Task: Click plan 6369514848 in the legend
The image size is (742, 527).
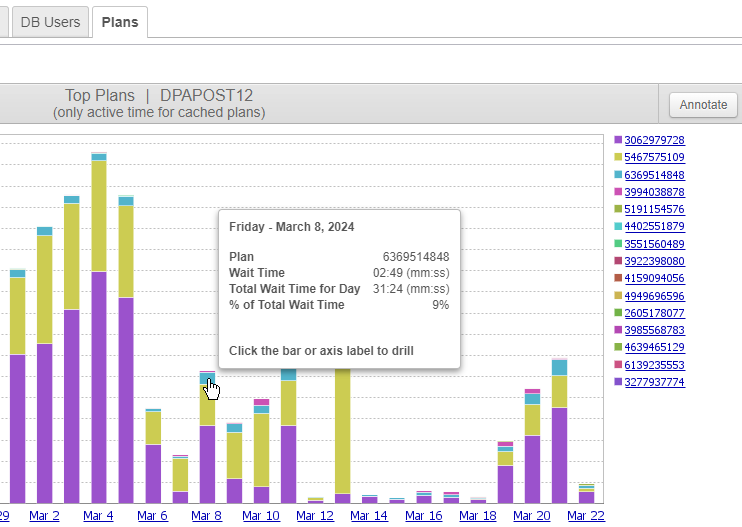Action: pyautogui.click(x=654, y=175)
